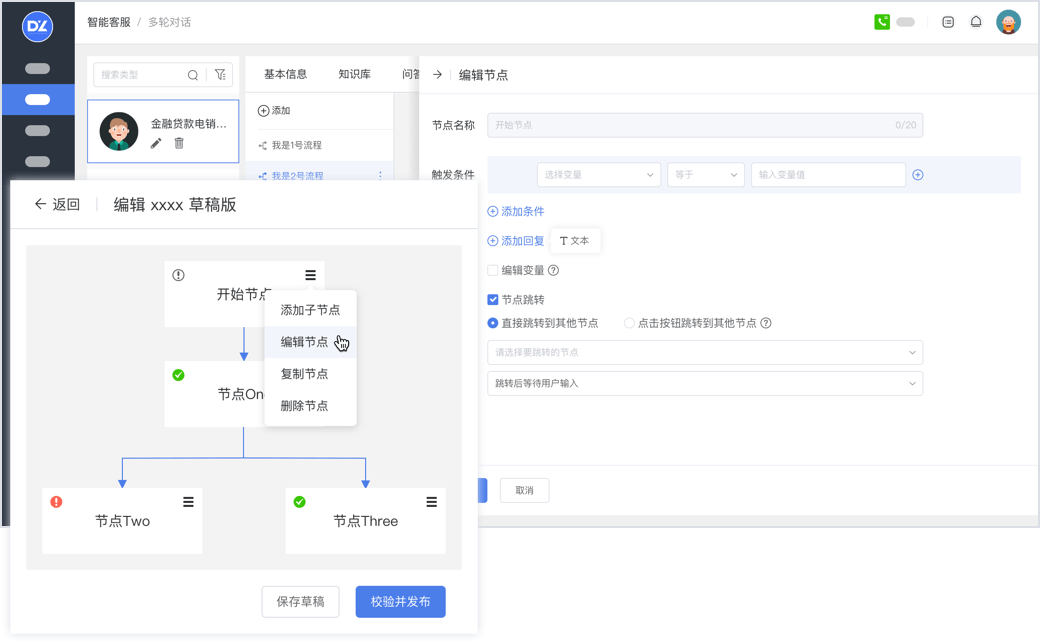Select the 点击按钮跳转到其他节点 radio option
The width and height of the screenshot is (1040, 644).
pos(632,322)
